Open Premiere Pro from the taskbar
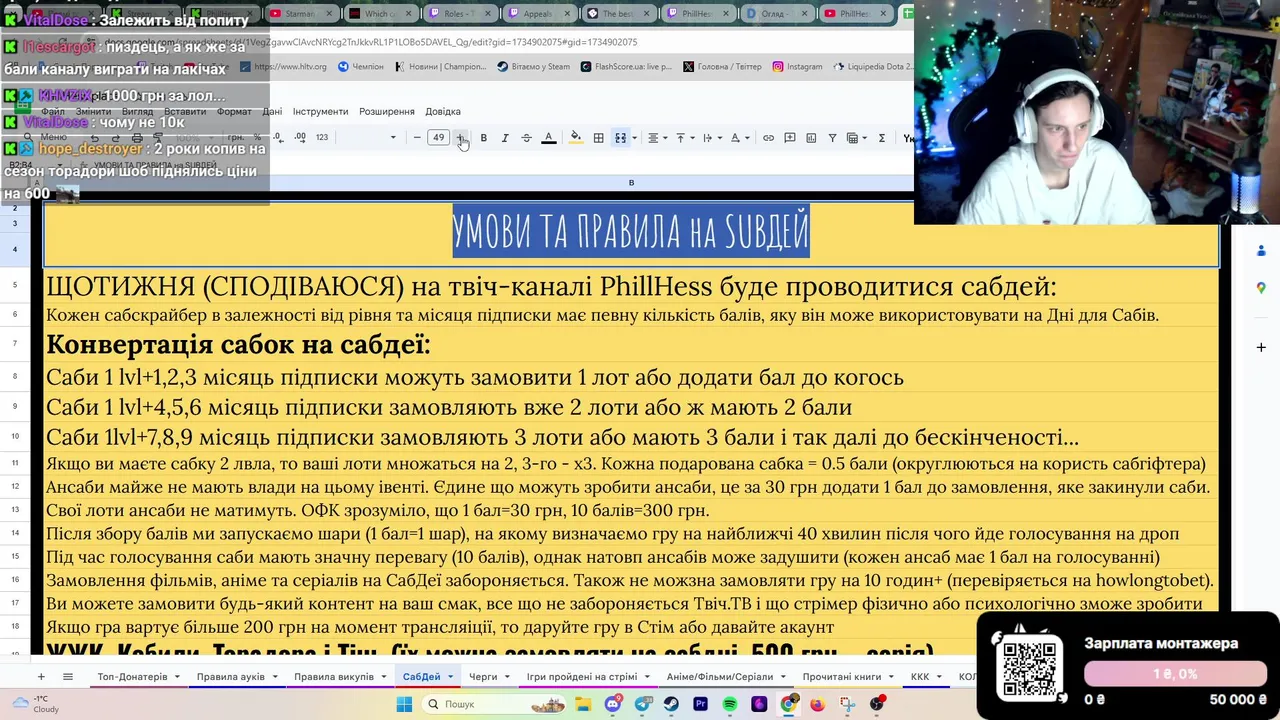This screenshot has height=720, width=1280. (700, 704)
